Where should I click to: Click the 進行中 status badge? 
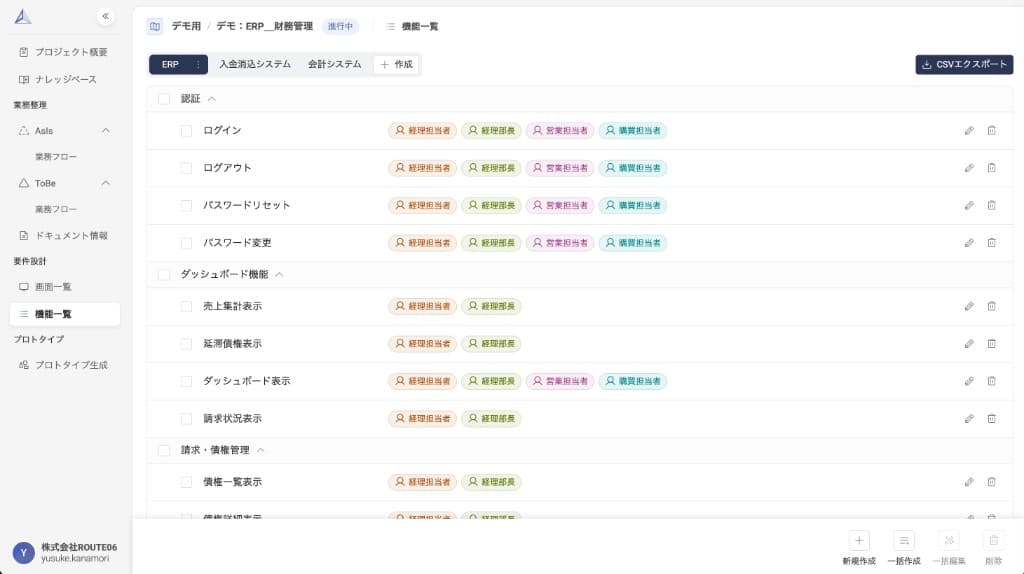340,26
